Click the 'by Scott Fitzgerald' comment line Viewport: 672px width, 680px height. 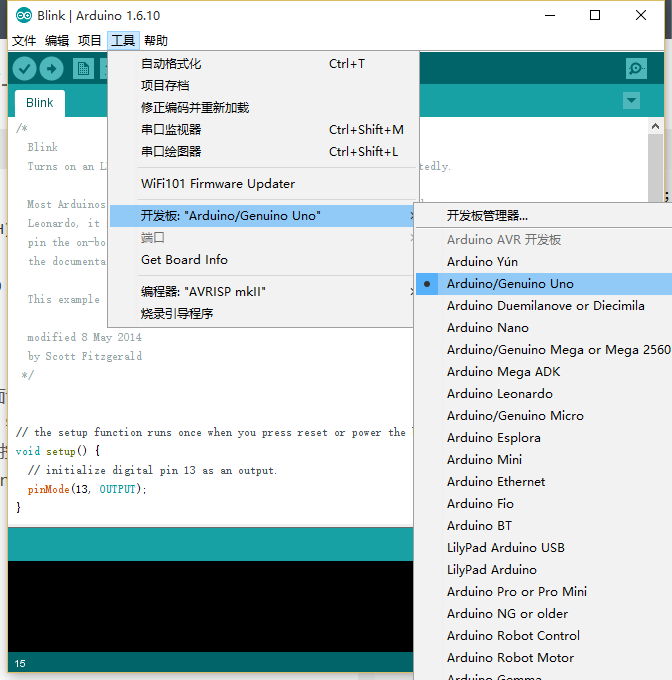pyautogui.click(x=85, y=356)
